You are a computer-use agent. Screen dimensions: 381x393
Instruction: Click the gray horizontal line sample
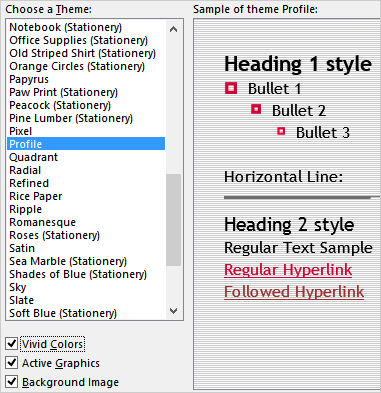pyautogui.click(x=302, y=197)
